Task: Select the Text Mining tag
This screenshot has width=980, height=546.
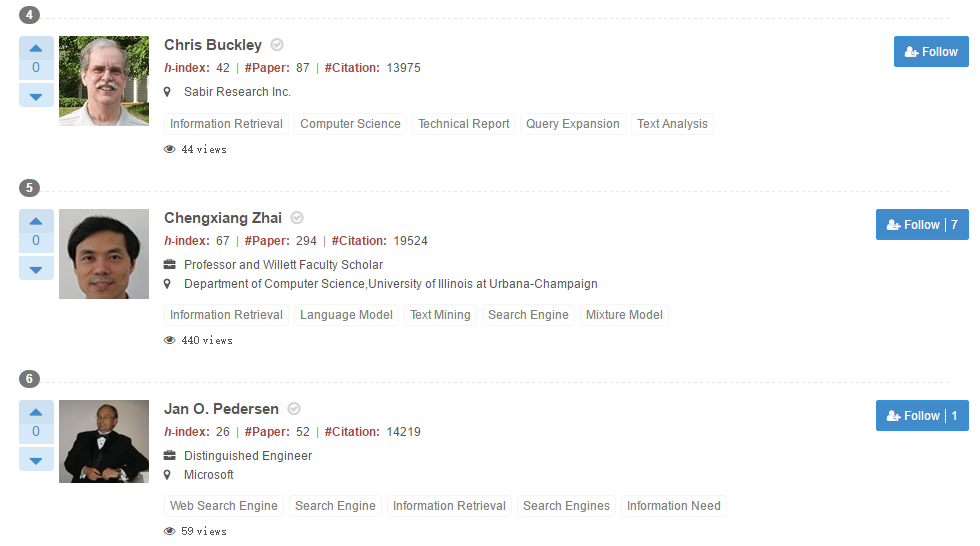Action: 440,315
